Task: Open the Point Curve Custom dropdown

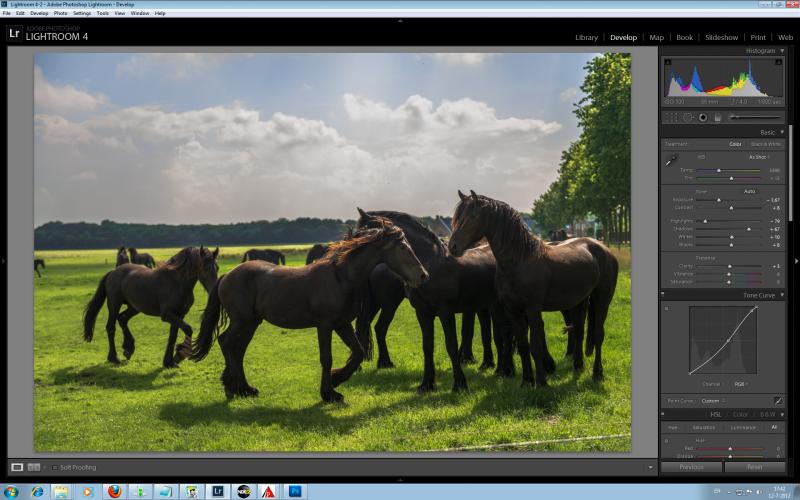Action: click(712, 401)
